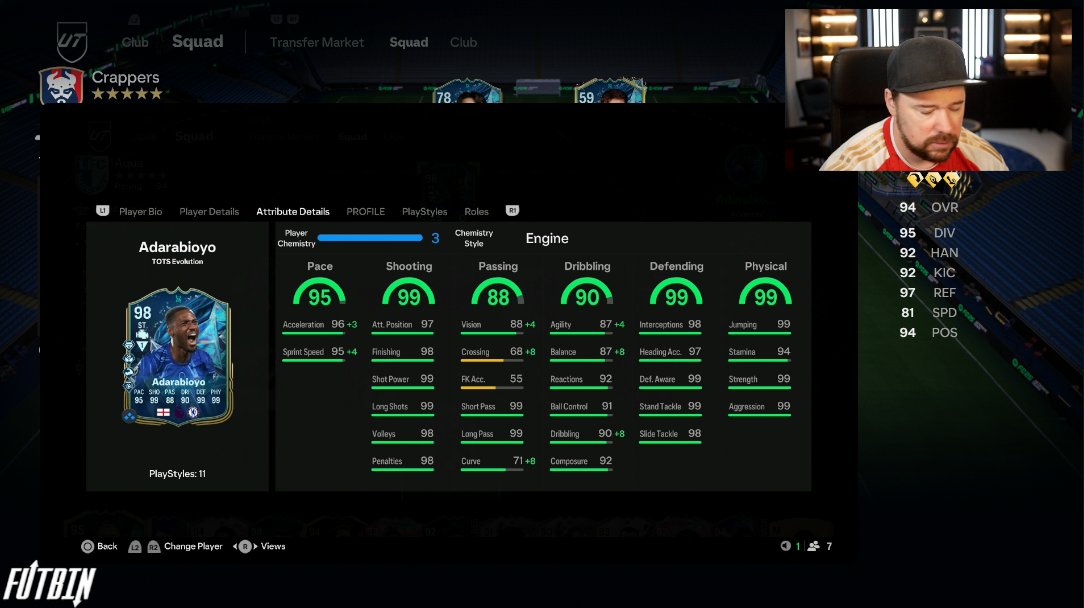Screen dimensions: 1084x608
Task: Click the Physical 99 gauge
Action: point(765,292)
